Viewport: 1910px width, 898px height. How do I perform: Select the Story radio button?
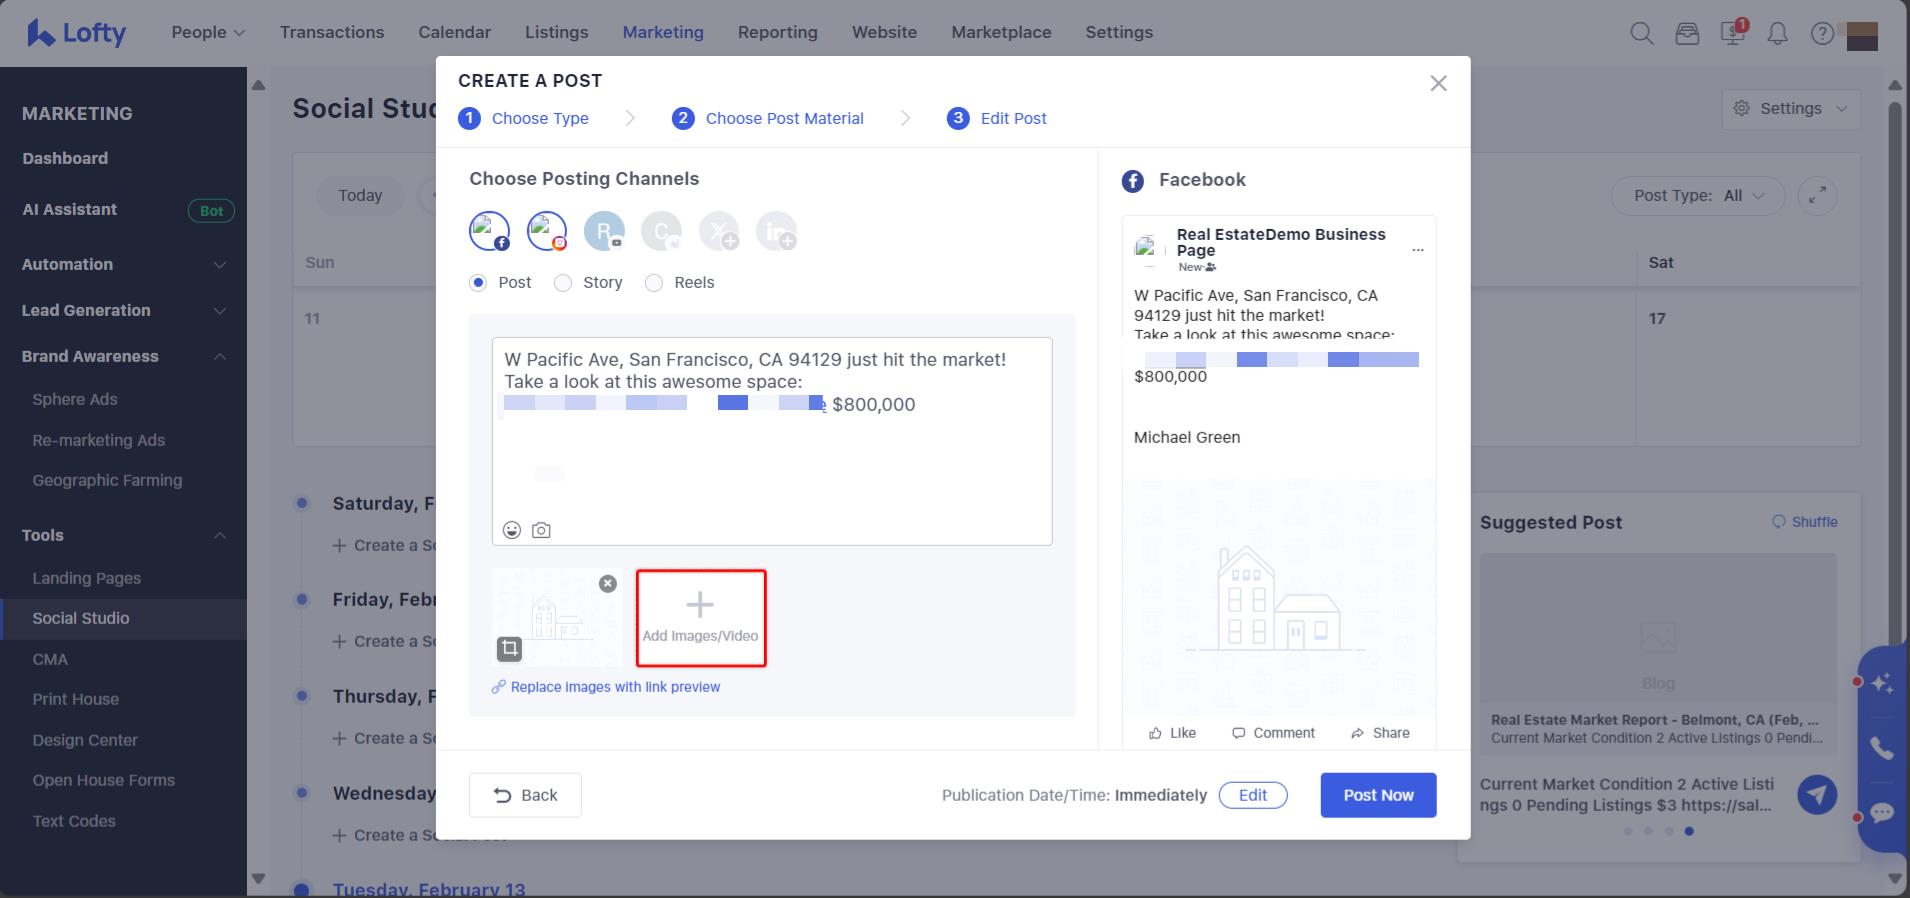pyautogui.click(x=563, y=283)
